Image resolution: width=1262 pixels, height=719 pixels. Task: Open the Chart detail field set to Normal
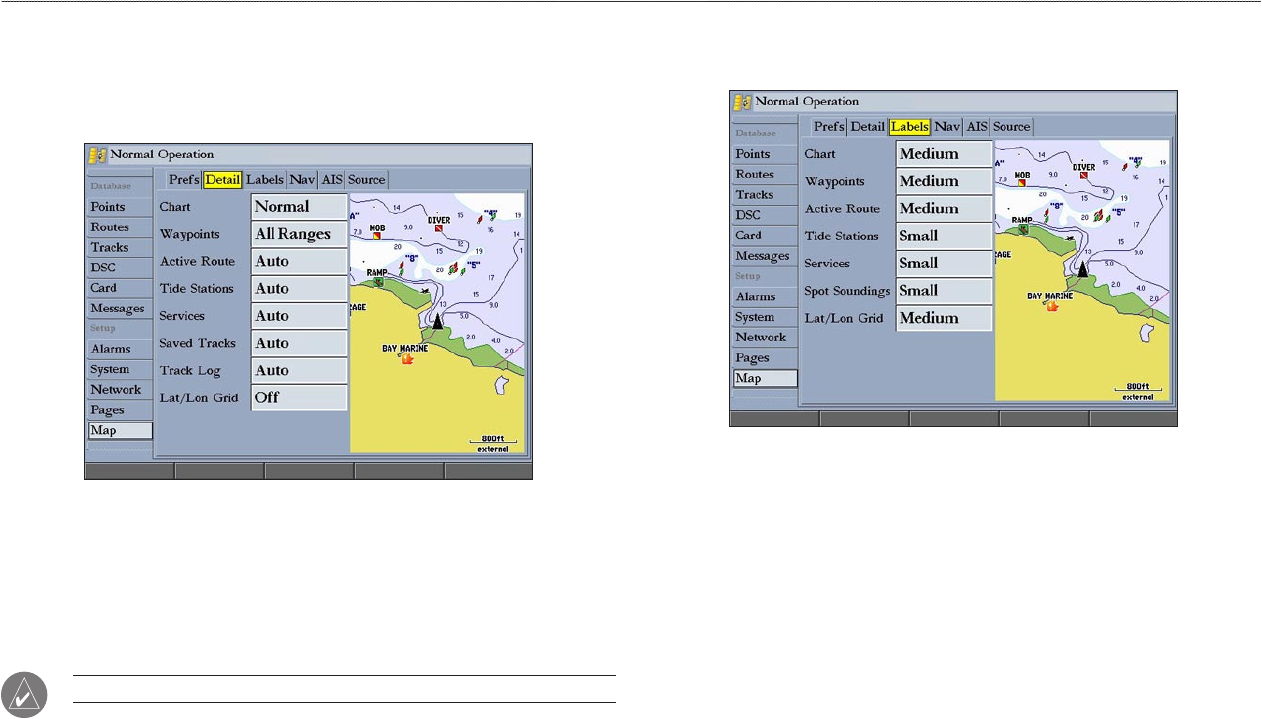pos(299,207)
